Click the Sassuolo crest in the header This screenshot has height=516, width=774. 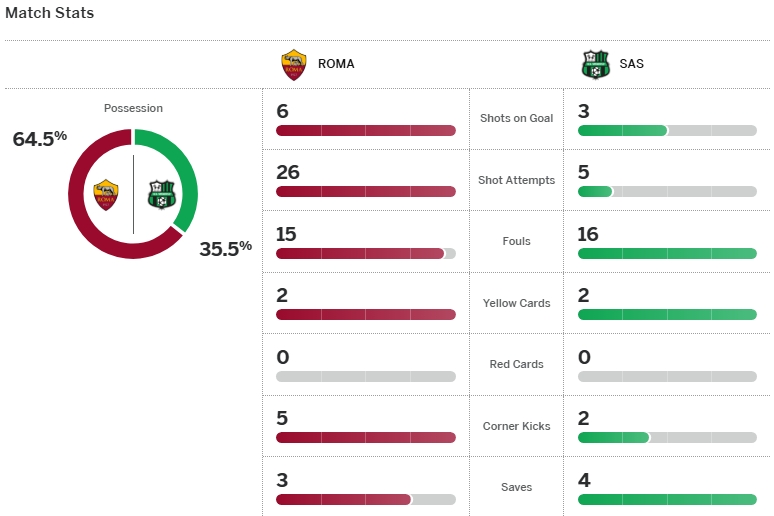(596, 64)
